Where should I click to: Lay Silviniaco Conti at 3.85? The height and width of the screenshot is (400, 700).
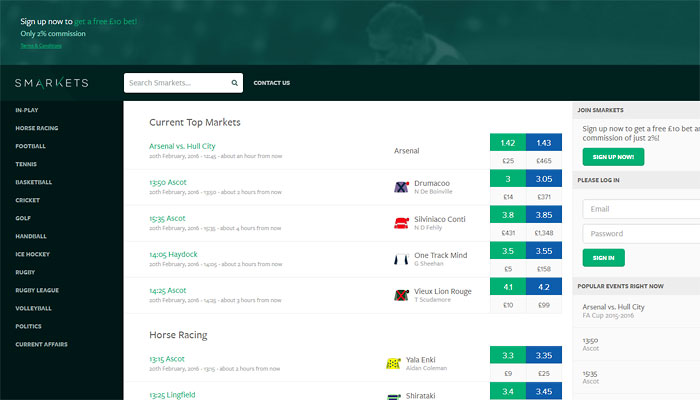544,215
